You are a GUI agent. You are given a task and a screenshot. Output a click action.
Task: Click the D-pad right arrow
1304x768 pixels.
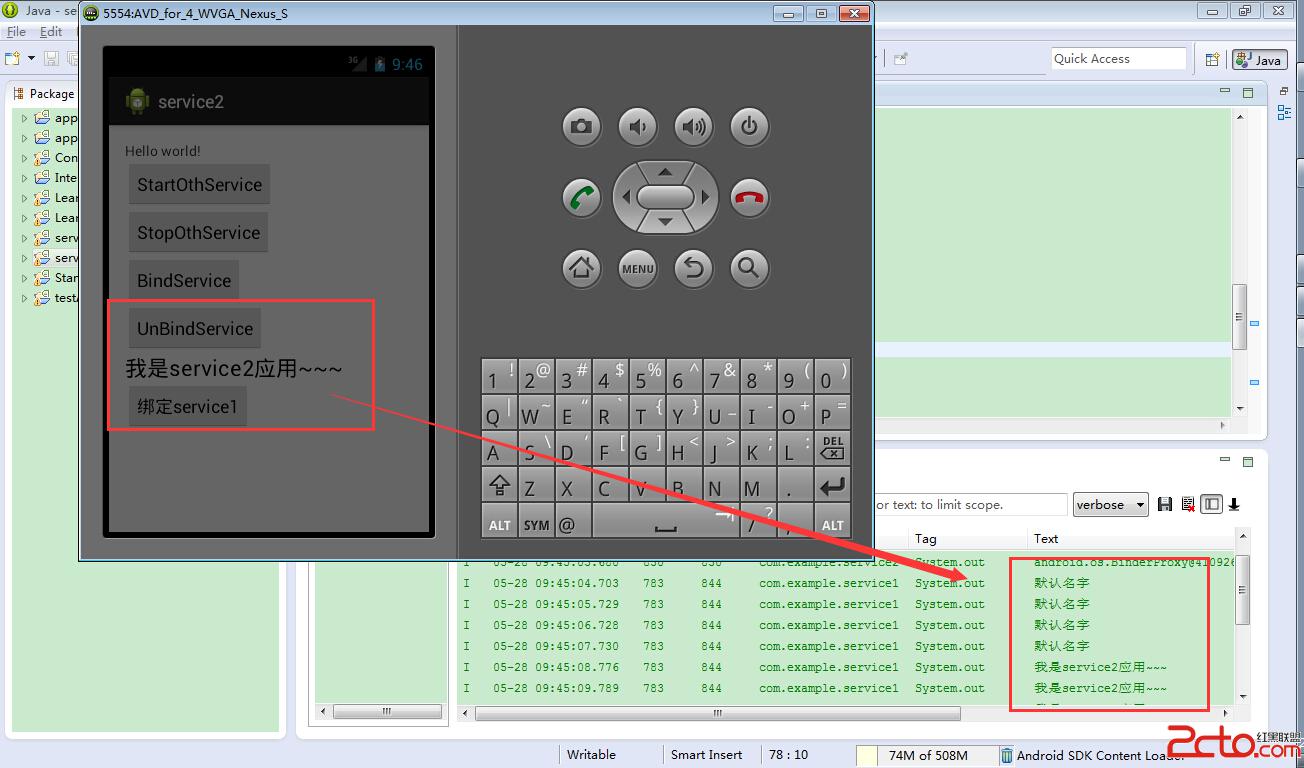point(706,197)
